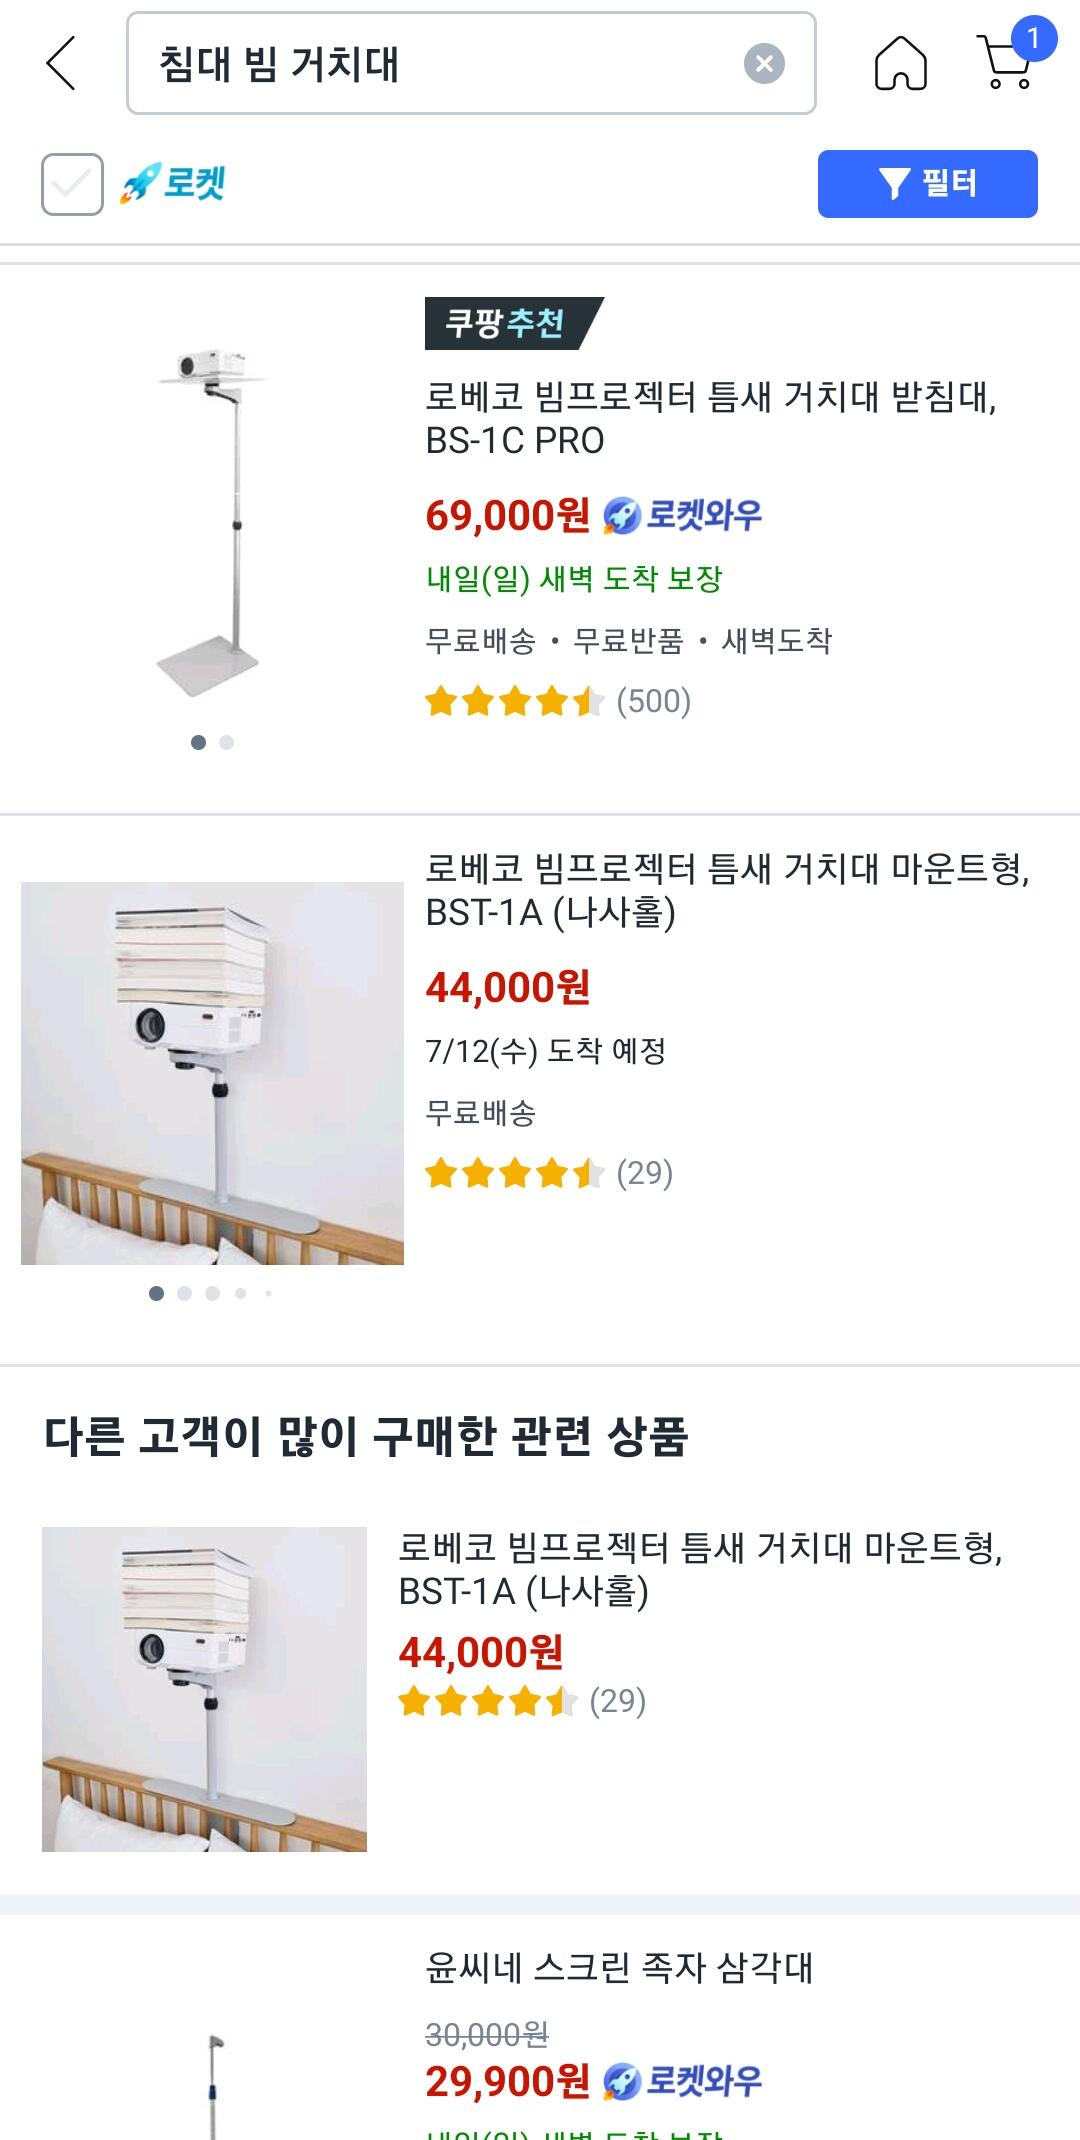Viewport: 1080px width, 2140px height.
Task: Open the BST-1A (나사홀) 마운트형 listing title
Action: click(726, 889)
